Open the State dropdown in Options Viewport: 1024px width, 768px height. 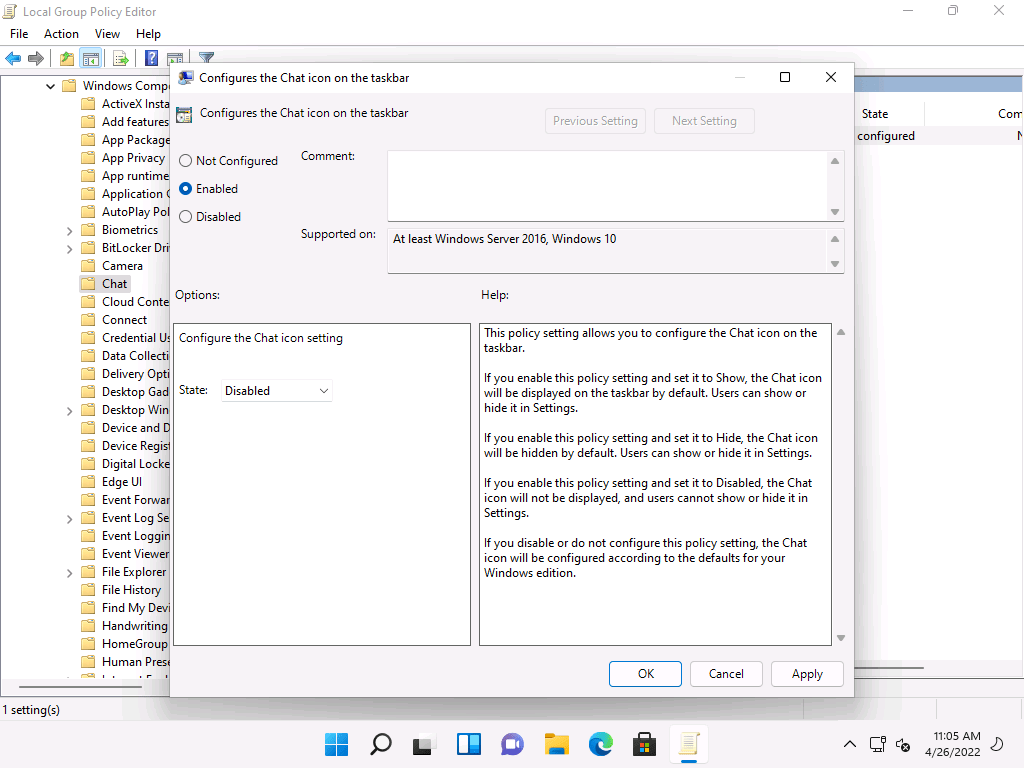(x=276, y=391)
